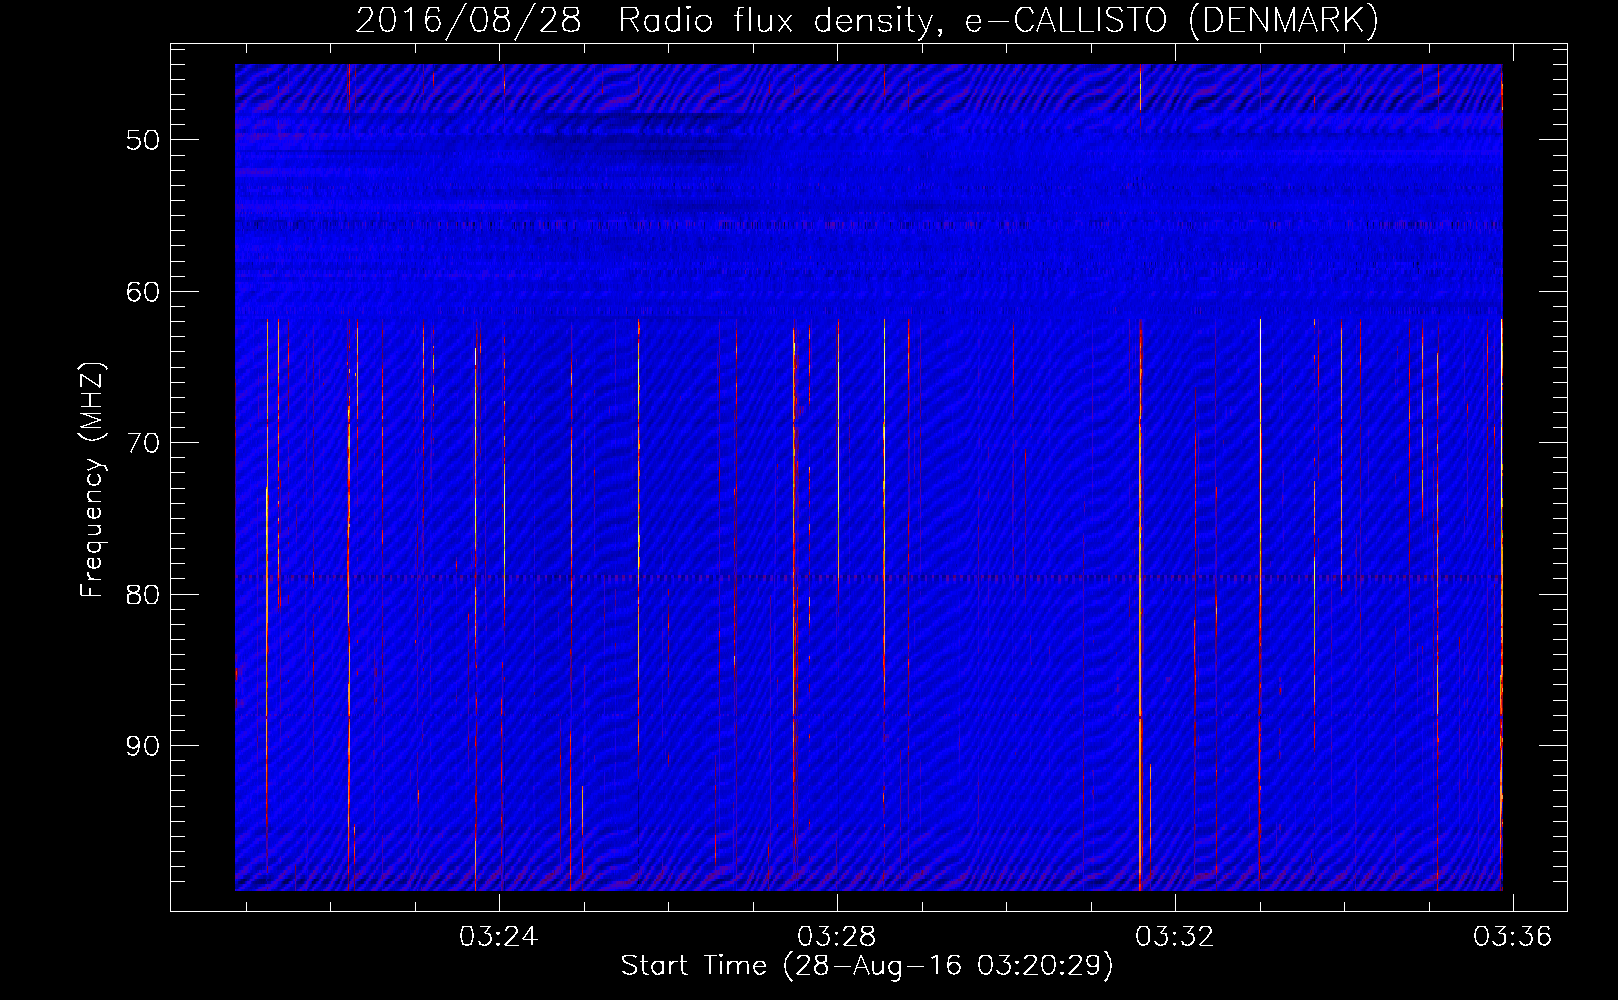Click the 03:28 time tick label
1618x1000 pixels.
(836, 937)
